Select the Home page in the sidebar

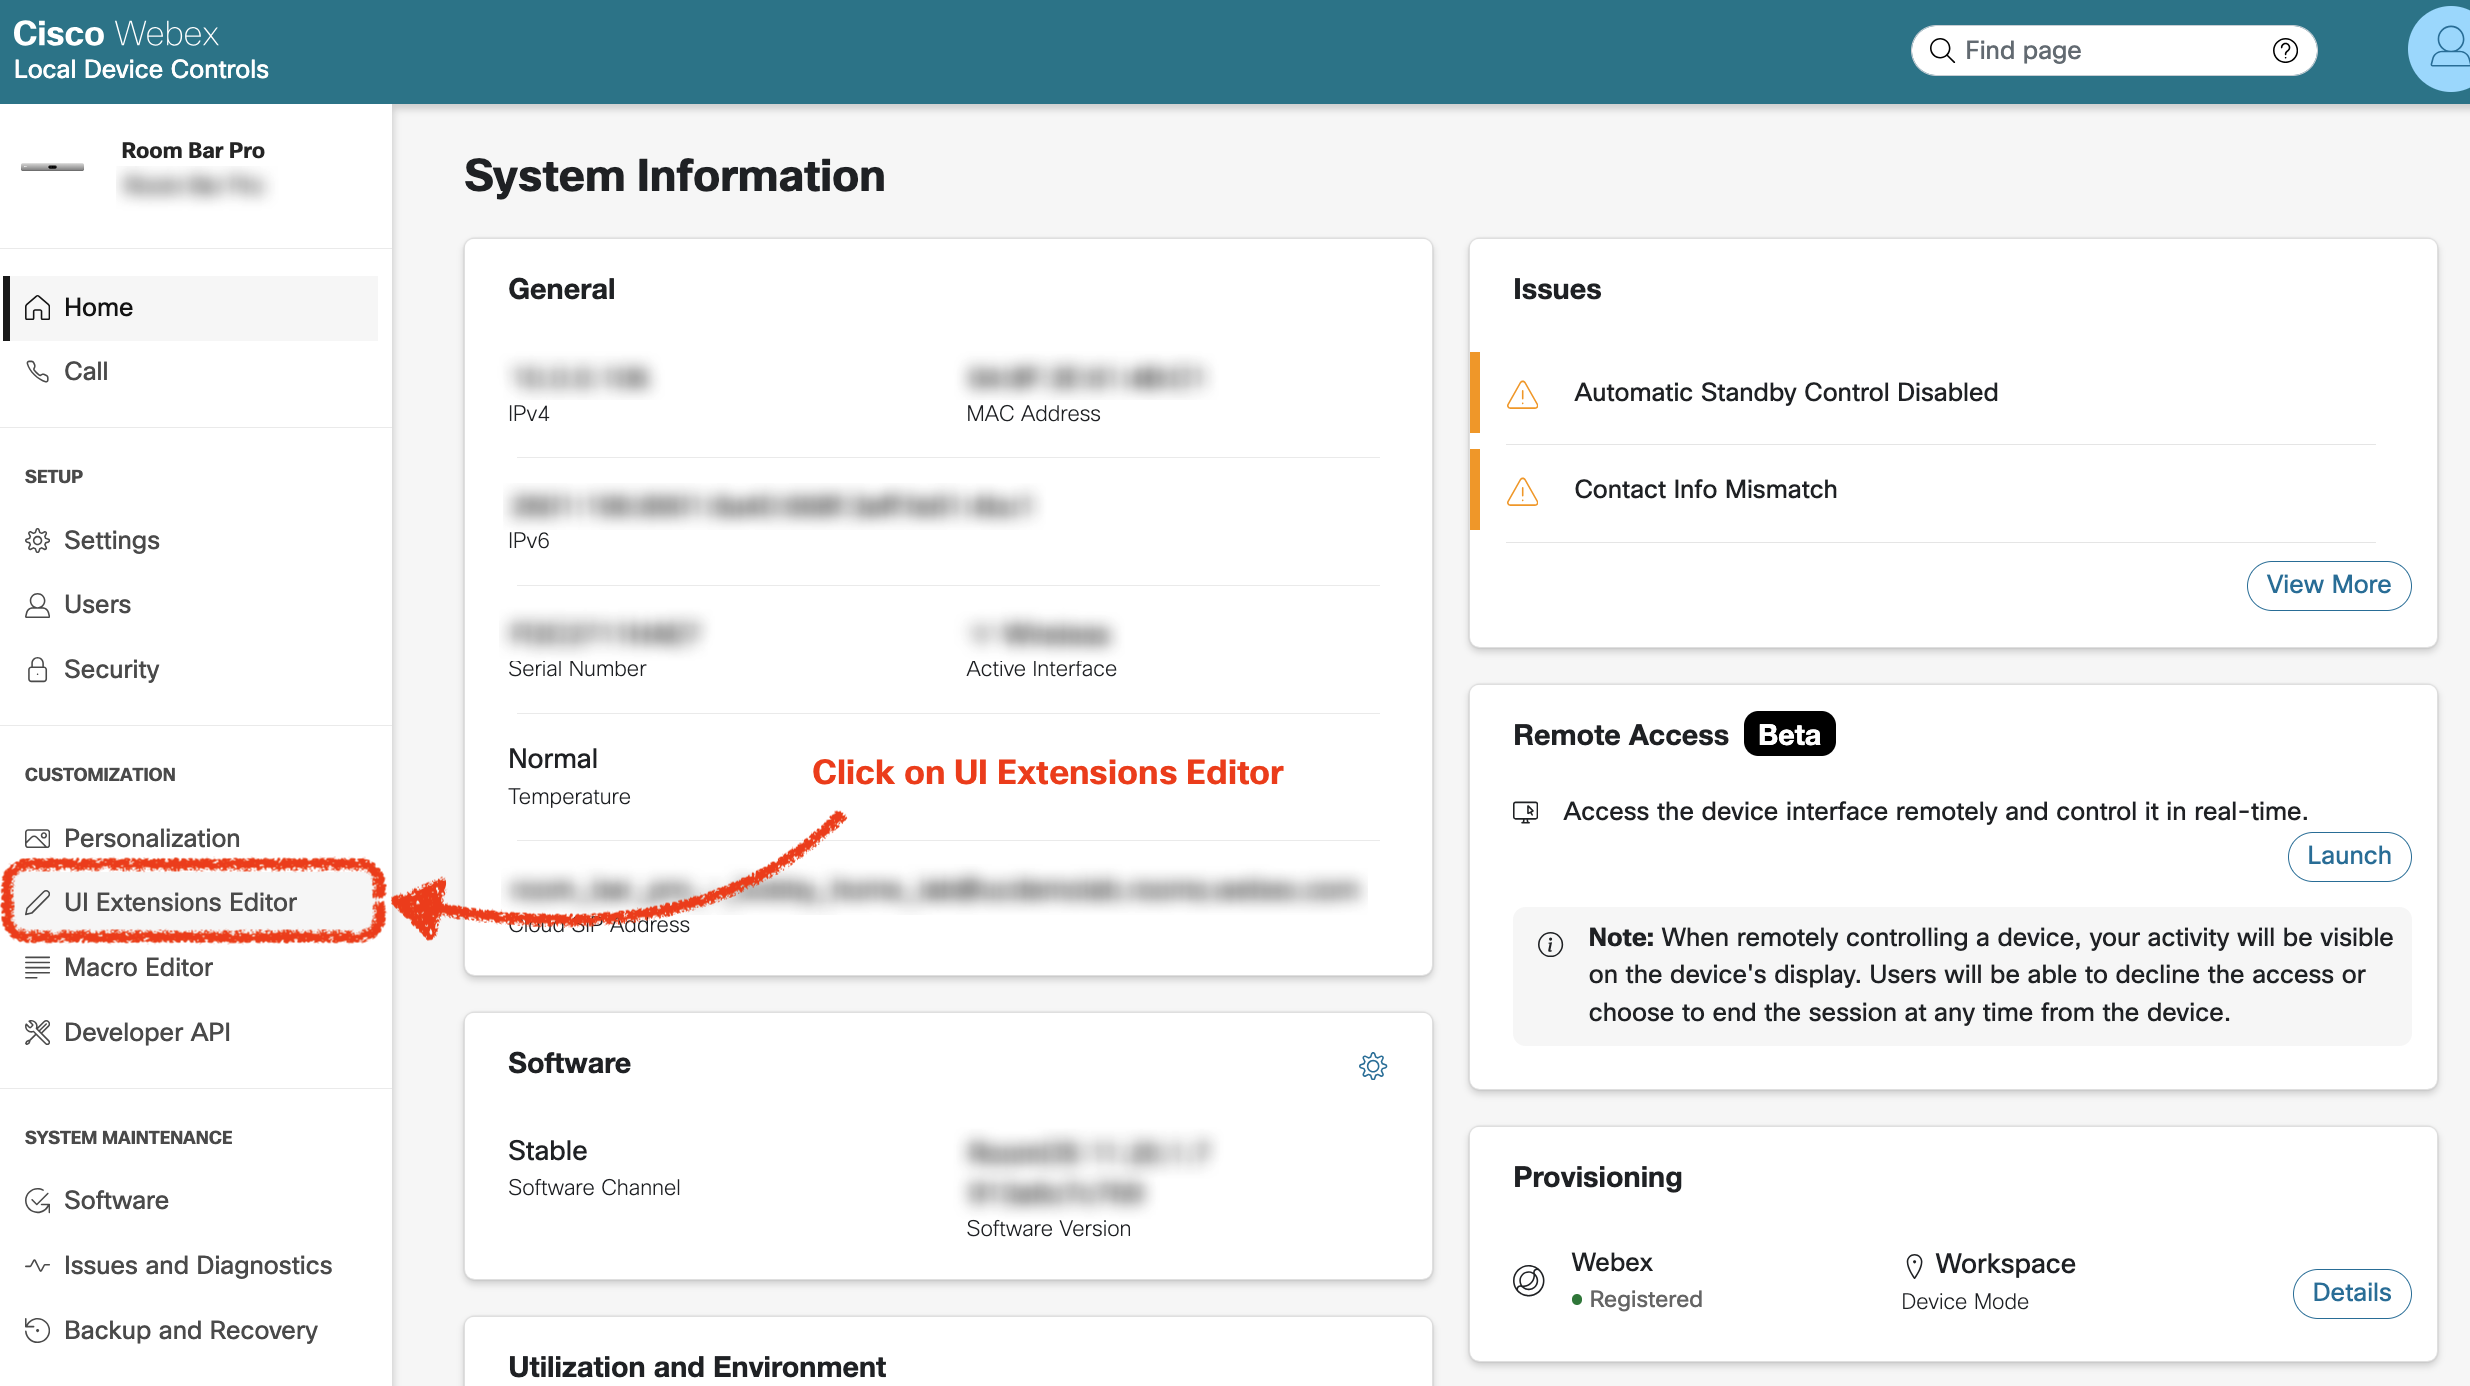[x=98, y=307]
